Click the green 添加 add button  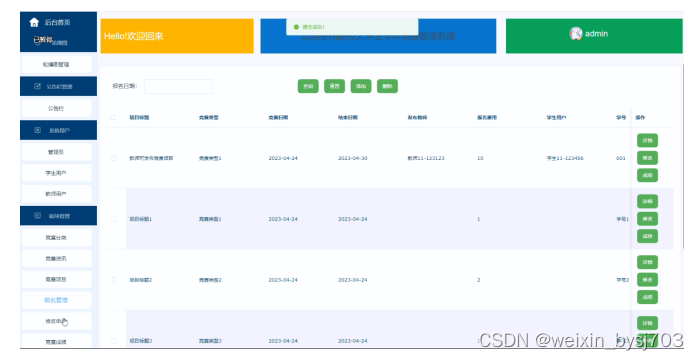click(361, 86)
